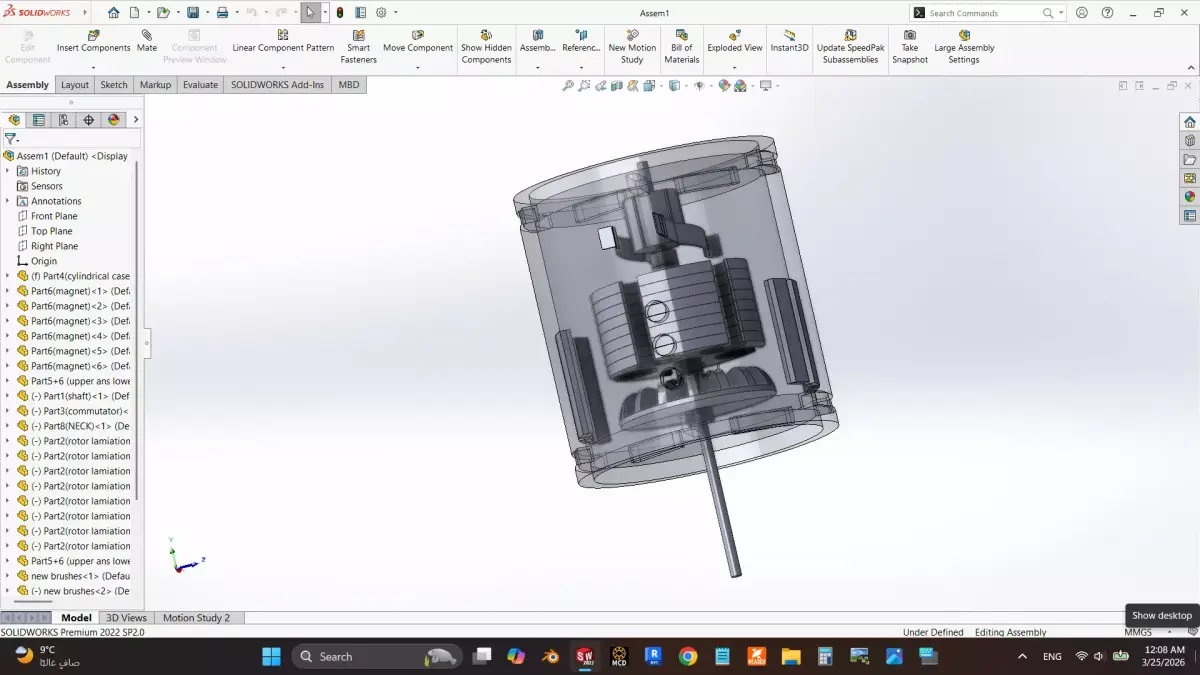Open the MBD tab
The image size is (1200, 675).
348,85
